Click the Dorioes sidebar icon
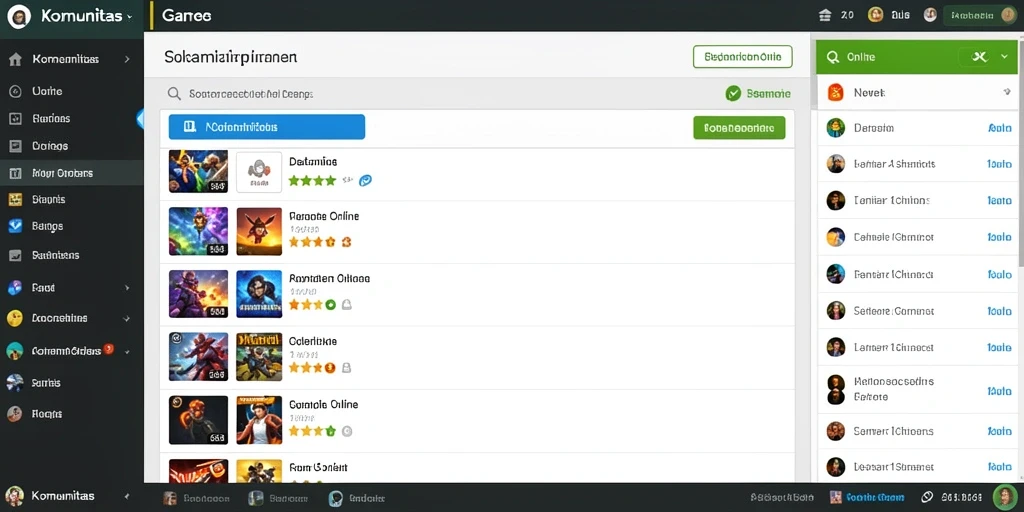Image resolution: width=1024 pixels, height=512 pixels. click(x=15, y=146)
